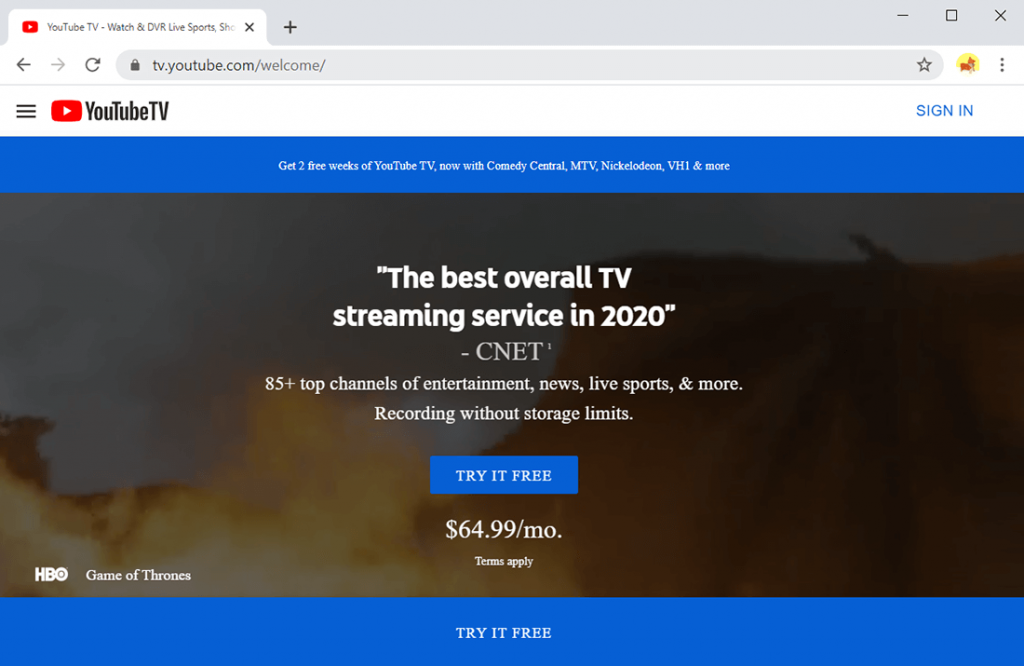Click TRY IT FREE in bottom blue bar

pyautogui.click(x=504, y=633)
